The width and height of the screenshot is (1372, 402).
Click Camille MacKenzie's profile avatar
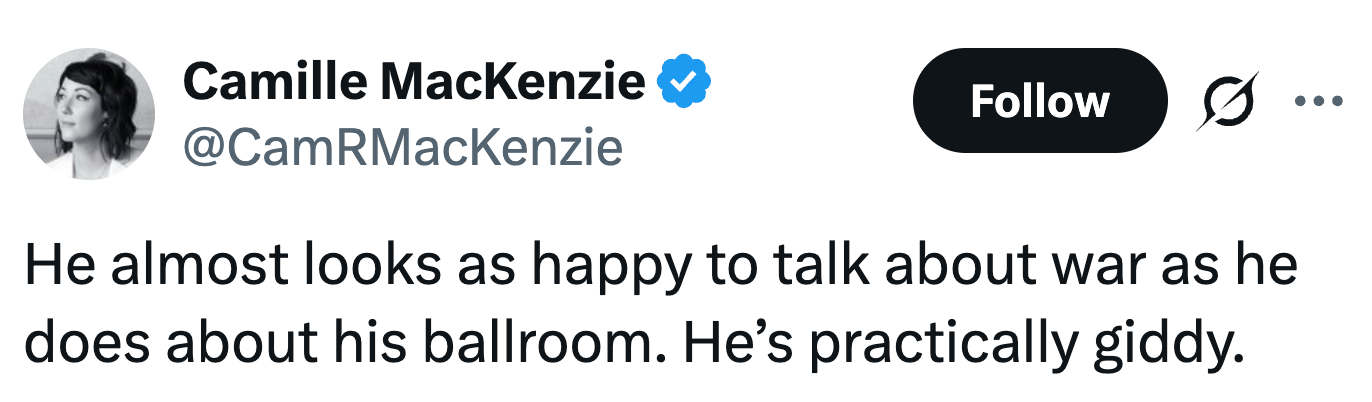coord(89,114)
